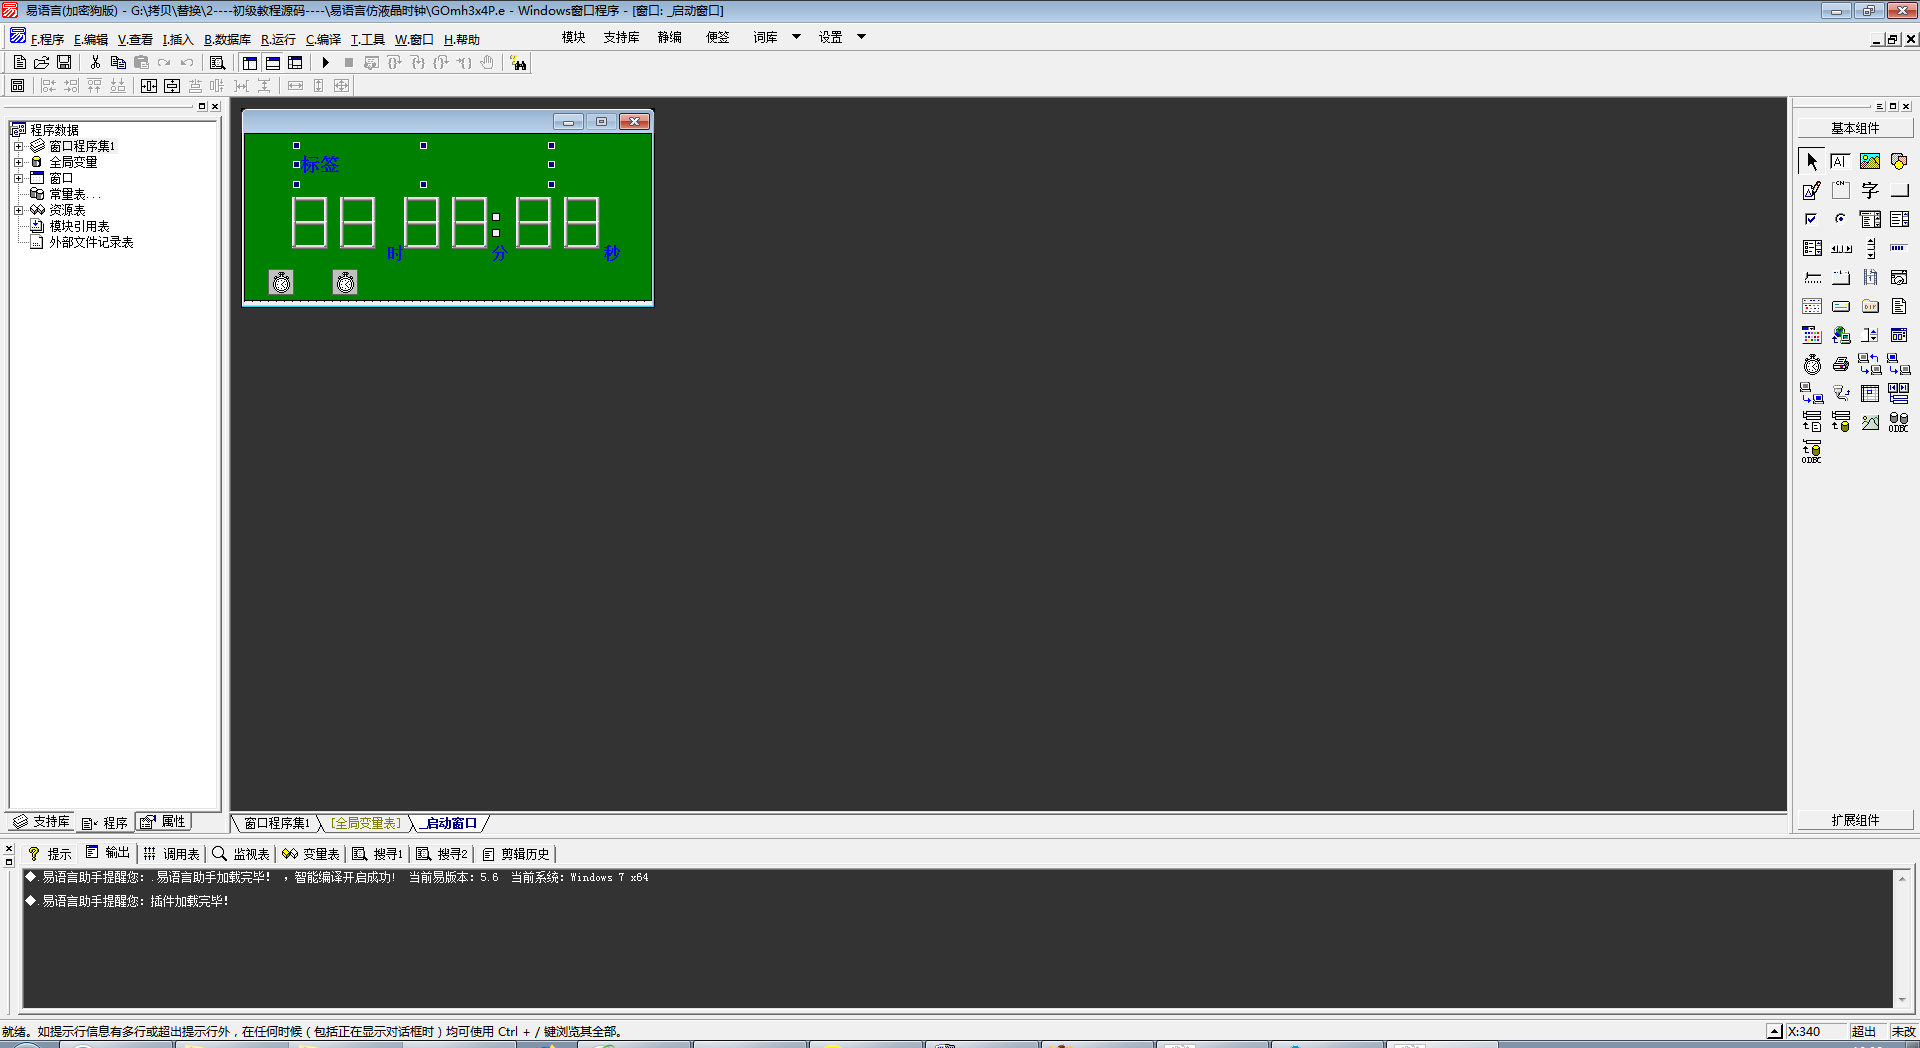Switch to the 窗口程序集1 editor tab
This screenshot has width=1920, height=1048.
pos(277,823)
